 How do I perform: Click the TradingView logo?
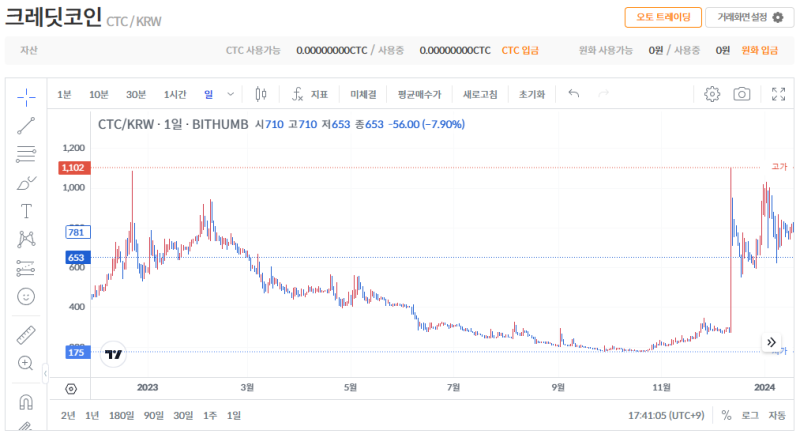113,354
